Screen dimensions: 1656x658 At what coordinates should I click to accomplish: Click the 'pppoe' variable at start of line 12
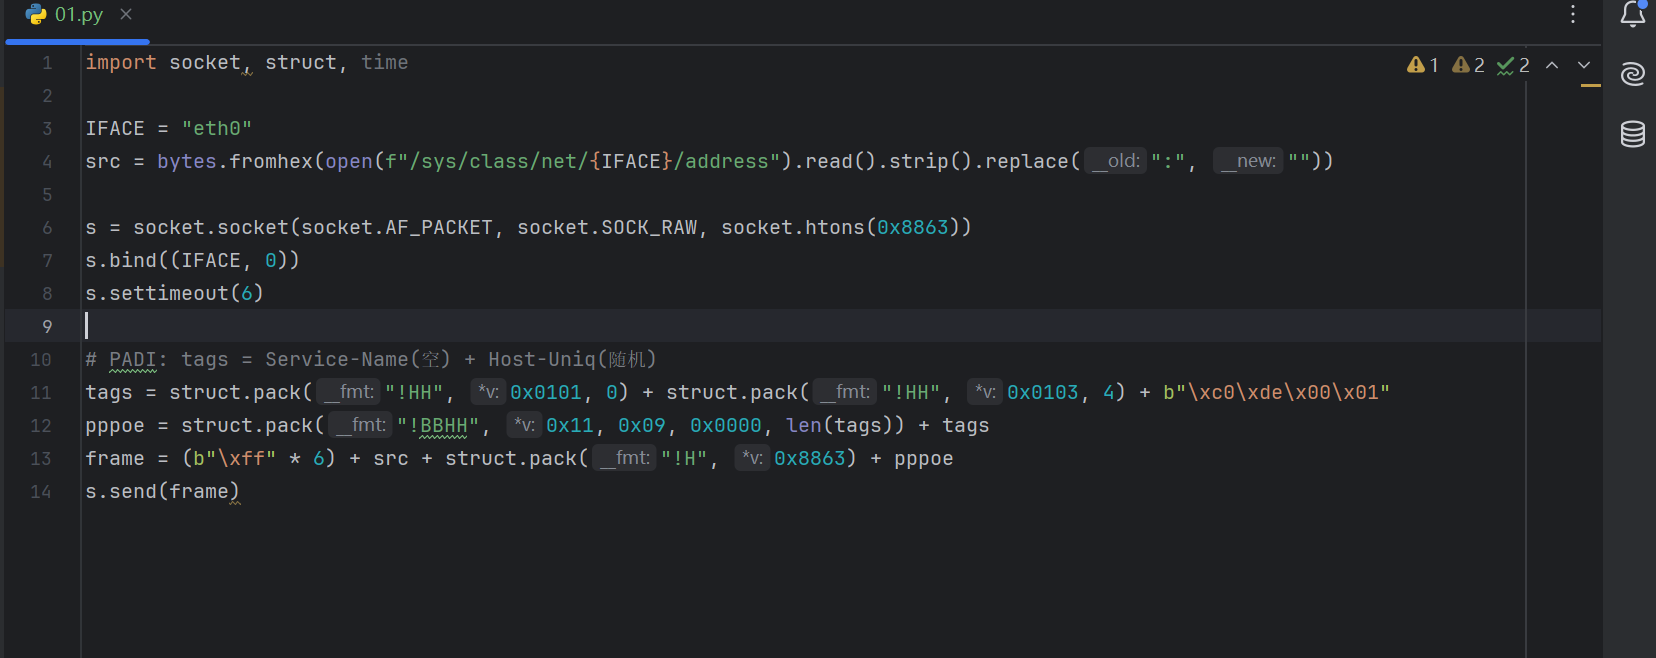coord(115,425)
